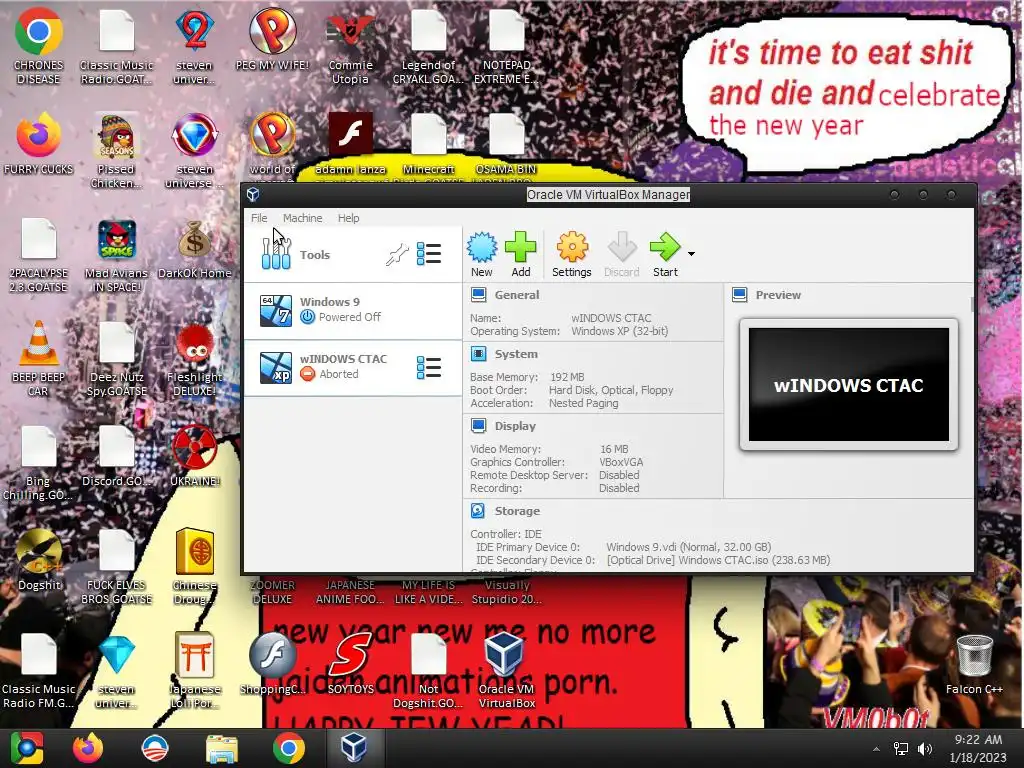Screen dimensions: 1024x768
Task: Open the 2PACALYPSE 2.3 desktop file
Action: point(38,255)
